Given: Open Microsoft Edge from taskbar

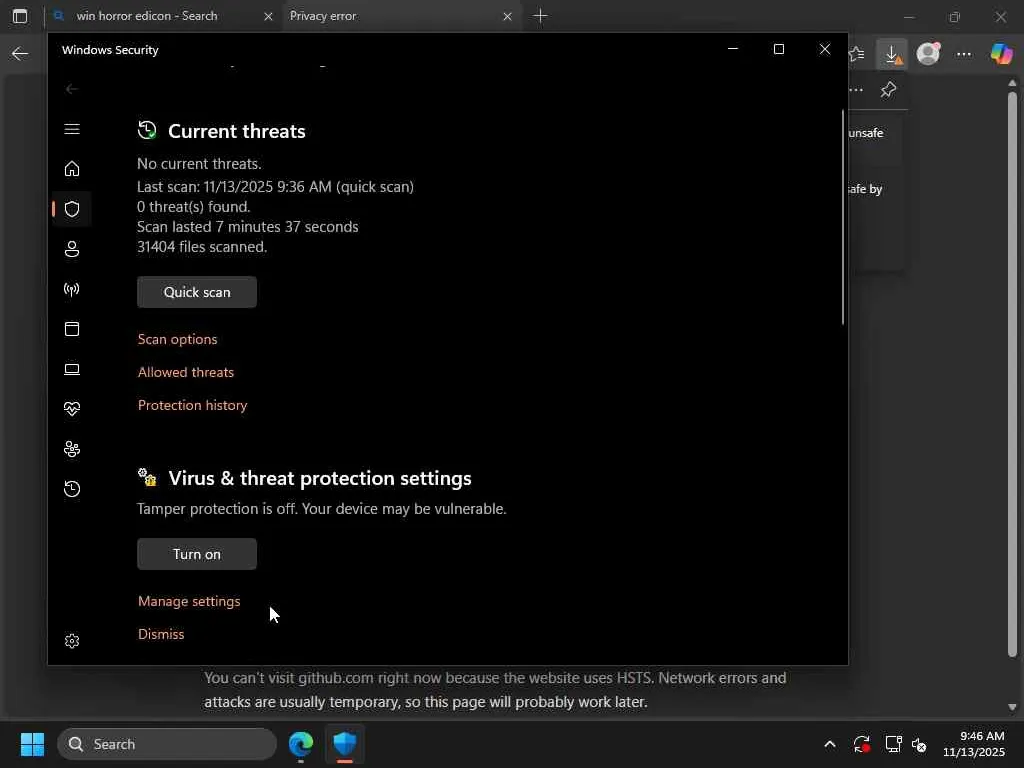Looking at the screenshot, I should (301, 744).
